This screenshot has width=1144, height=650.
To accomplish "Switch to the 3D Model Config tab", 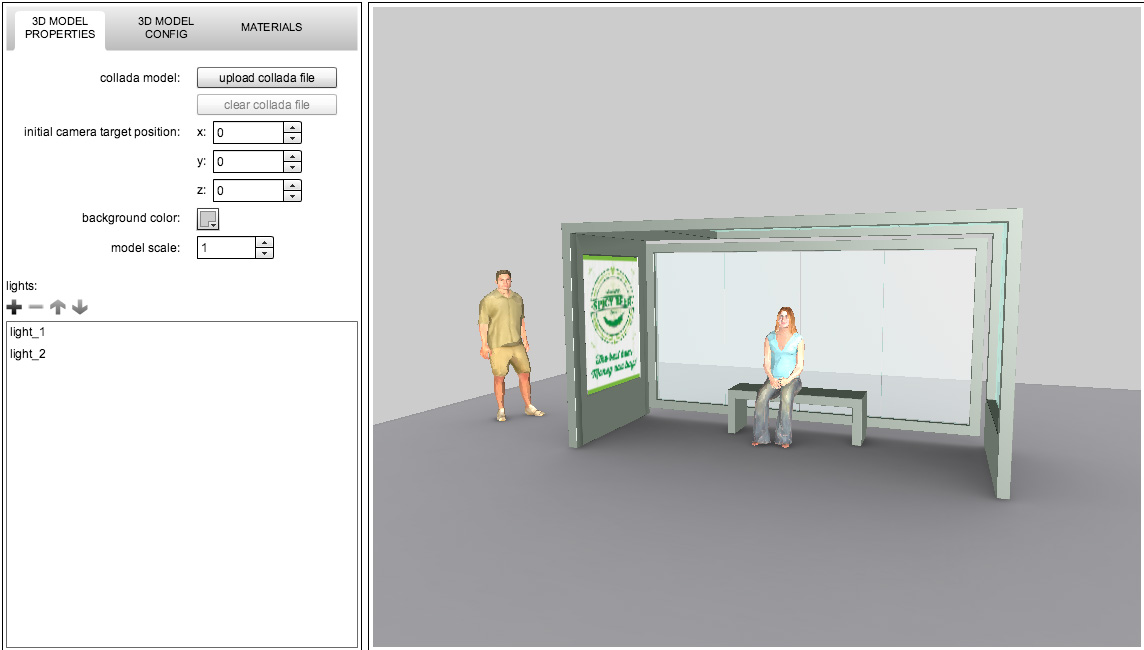I will click(166, 27).
